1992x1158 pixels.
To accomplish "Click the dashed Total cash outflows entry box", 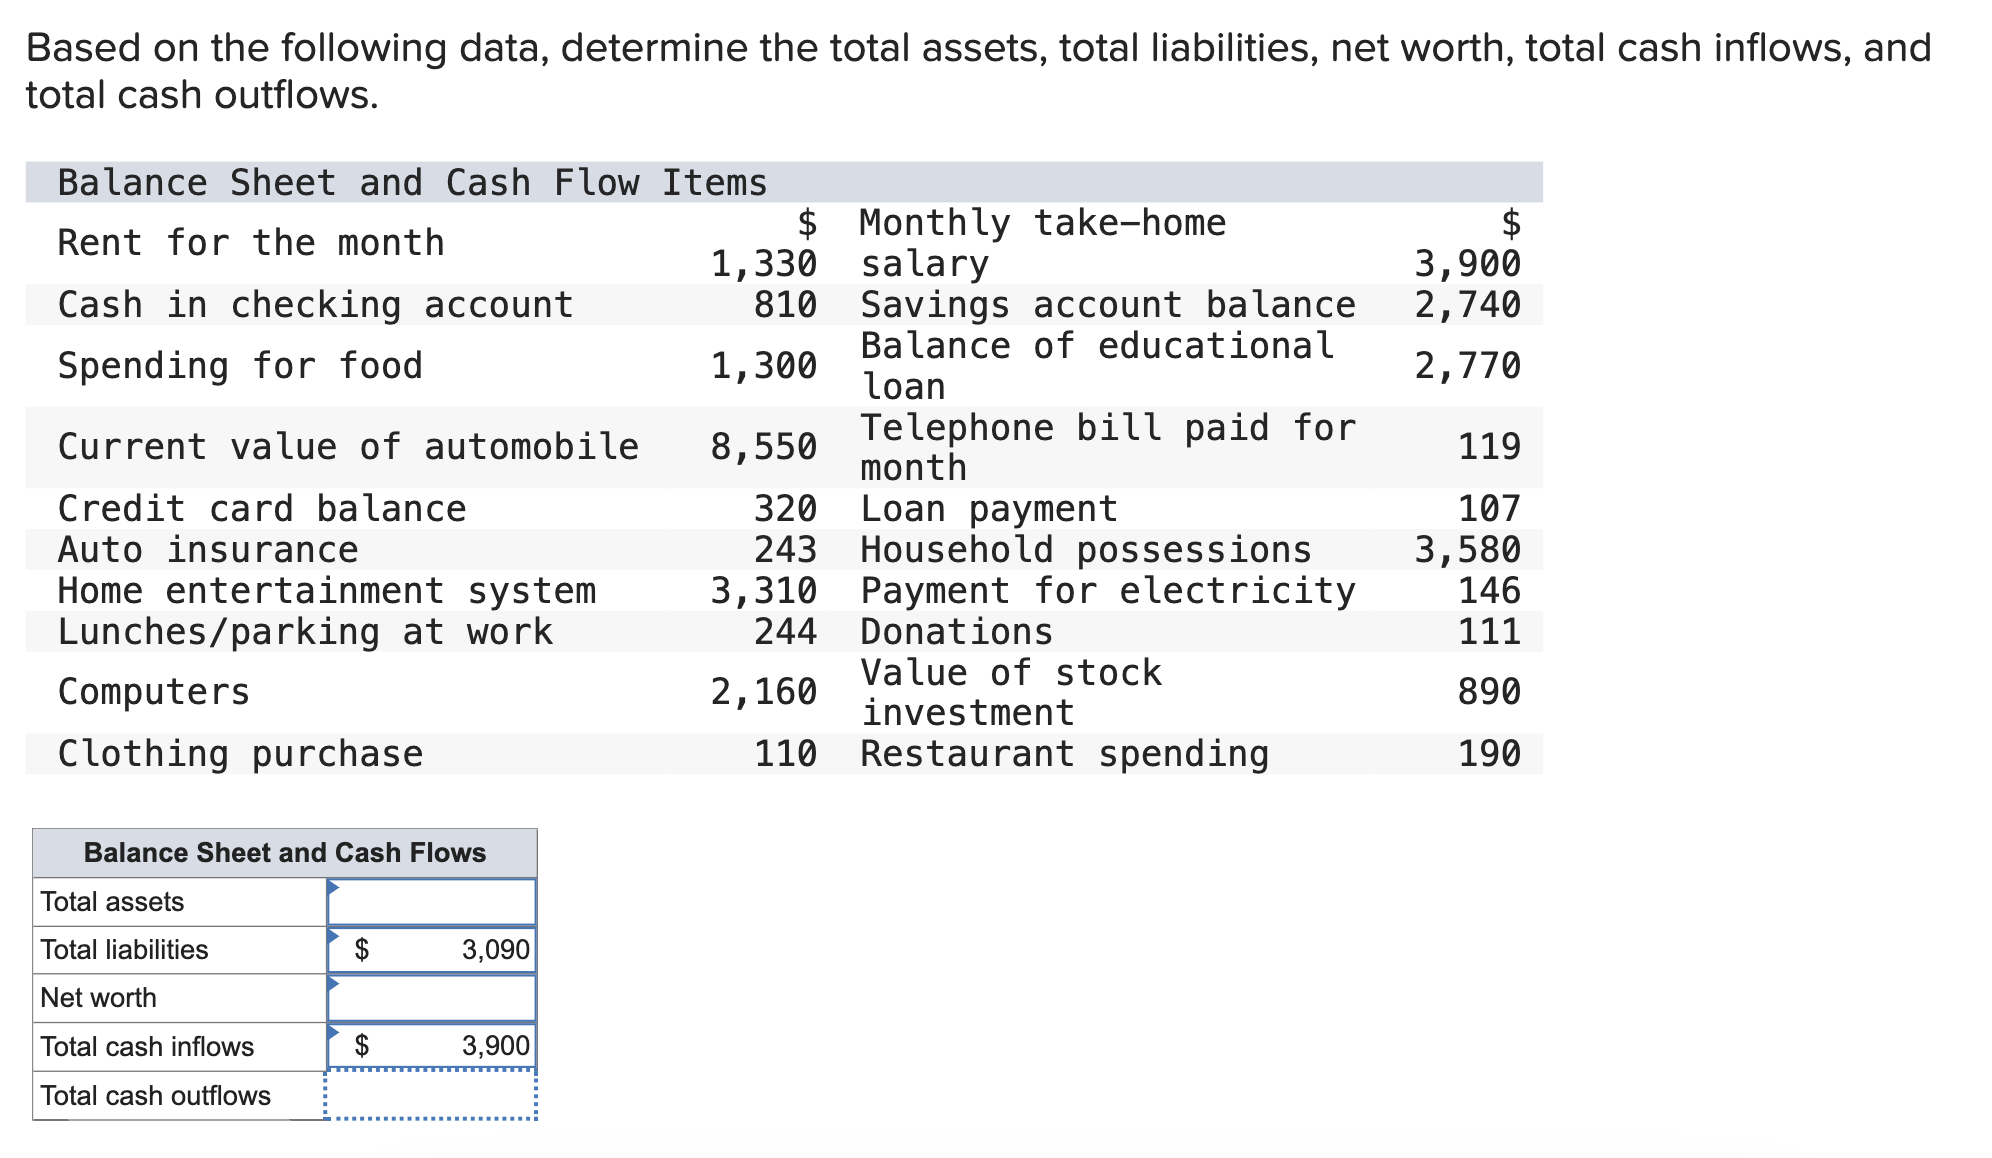I will pos(430,1094).
